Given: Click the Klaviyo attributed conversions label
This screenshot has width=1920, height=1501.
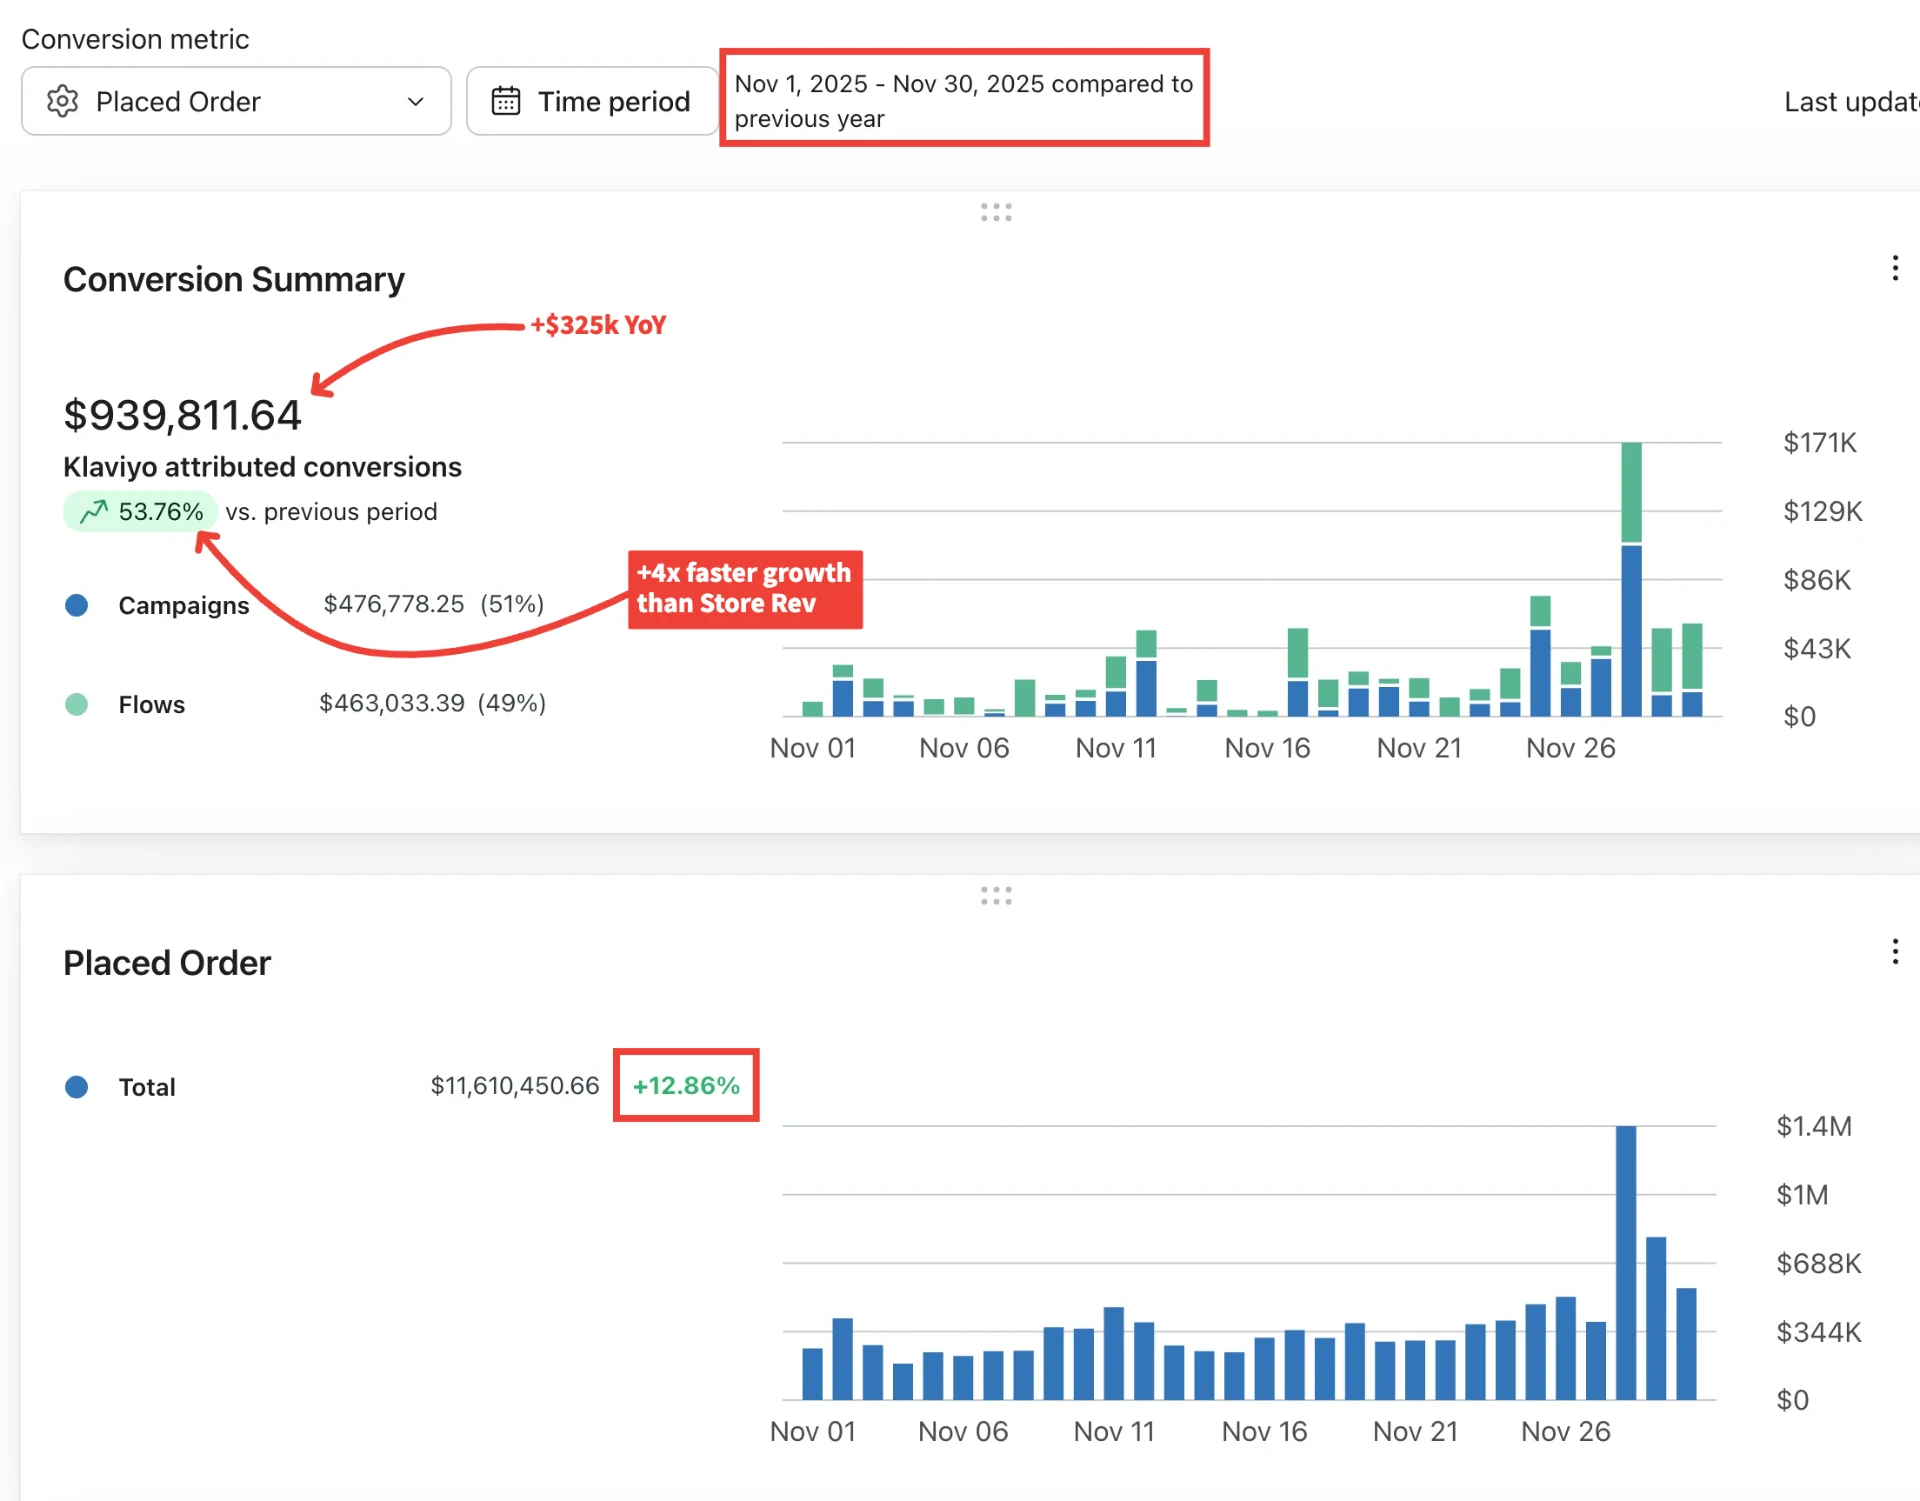Looking at the screenshot, I should pos(262,467).
